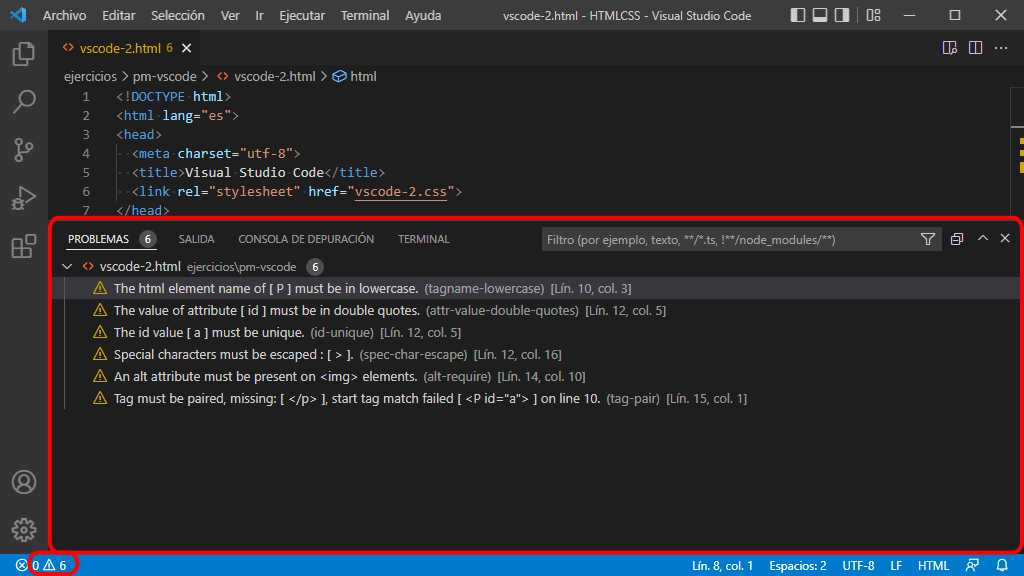Toggle primary side bar layout icon

797,15
